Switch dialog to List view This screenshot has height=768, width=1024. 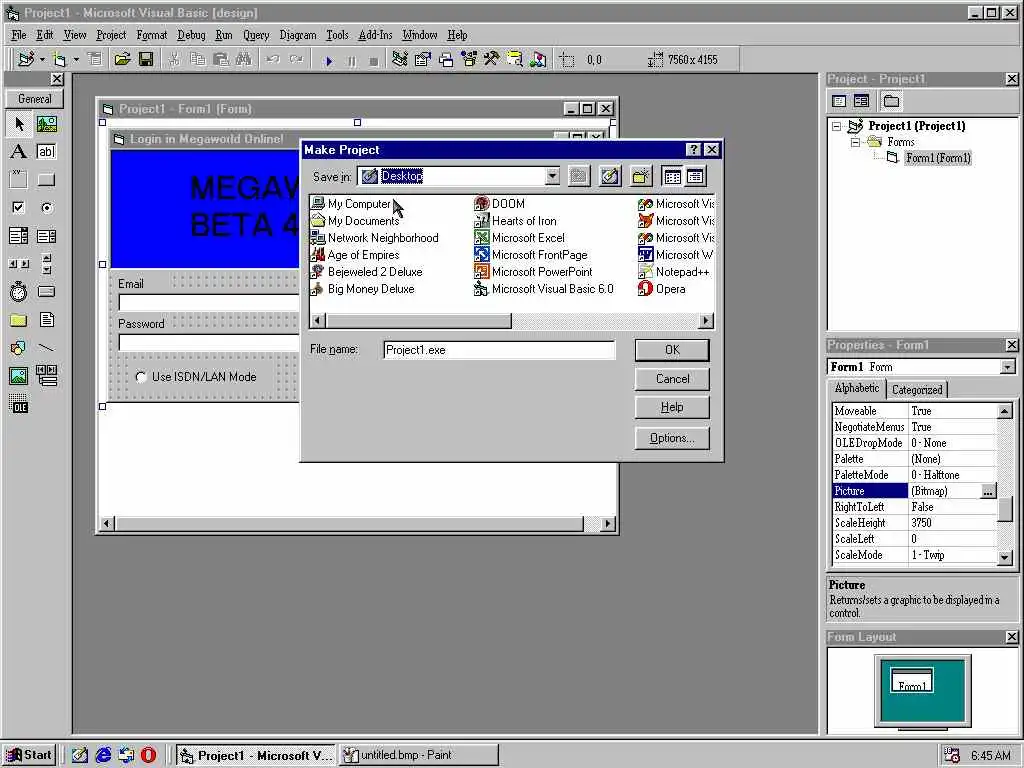(x=672, y=176)
